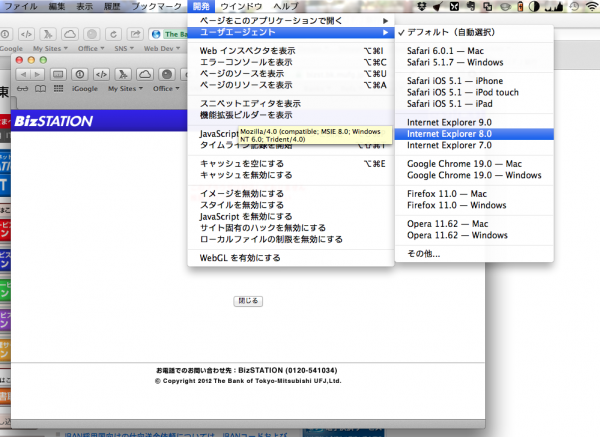This screenshot has height=437, width=600.
Task: Click the globe site icon in address bar
Action: [x=156, y=34]
